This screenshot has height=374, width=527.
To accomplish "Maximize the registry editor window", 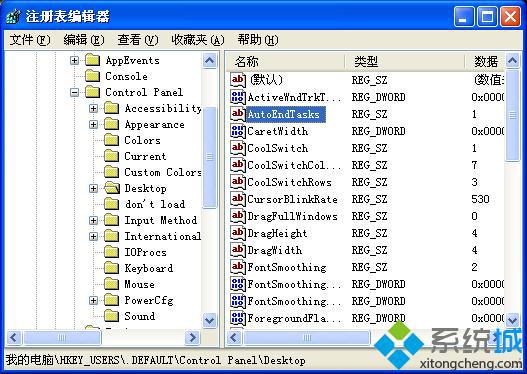I will (487, 17).
